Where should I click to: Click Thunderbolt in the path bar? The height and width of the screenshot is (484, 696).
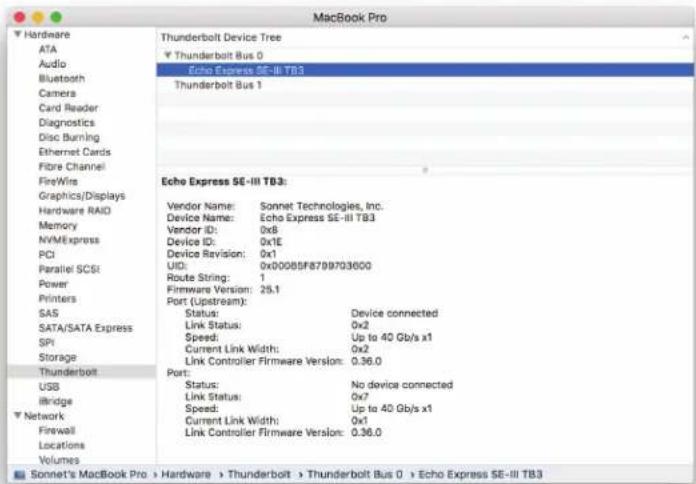pyautogui.click(x=259, y=474)
